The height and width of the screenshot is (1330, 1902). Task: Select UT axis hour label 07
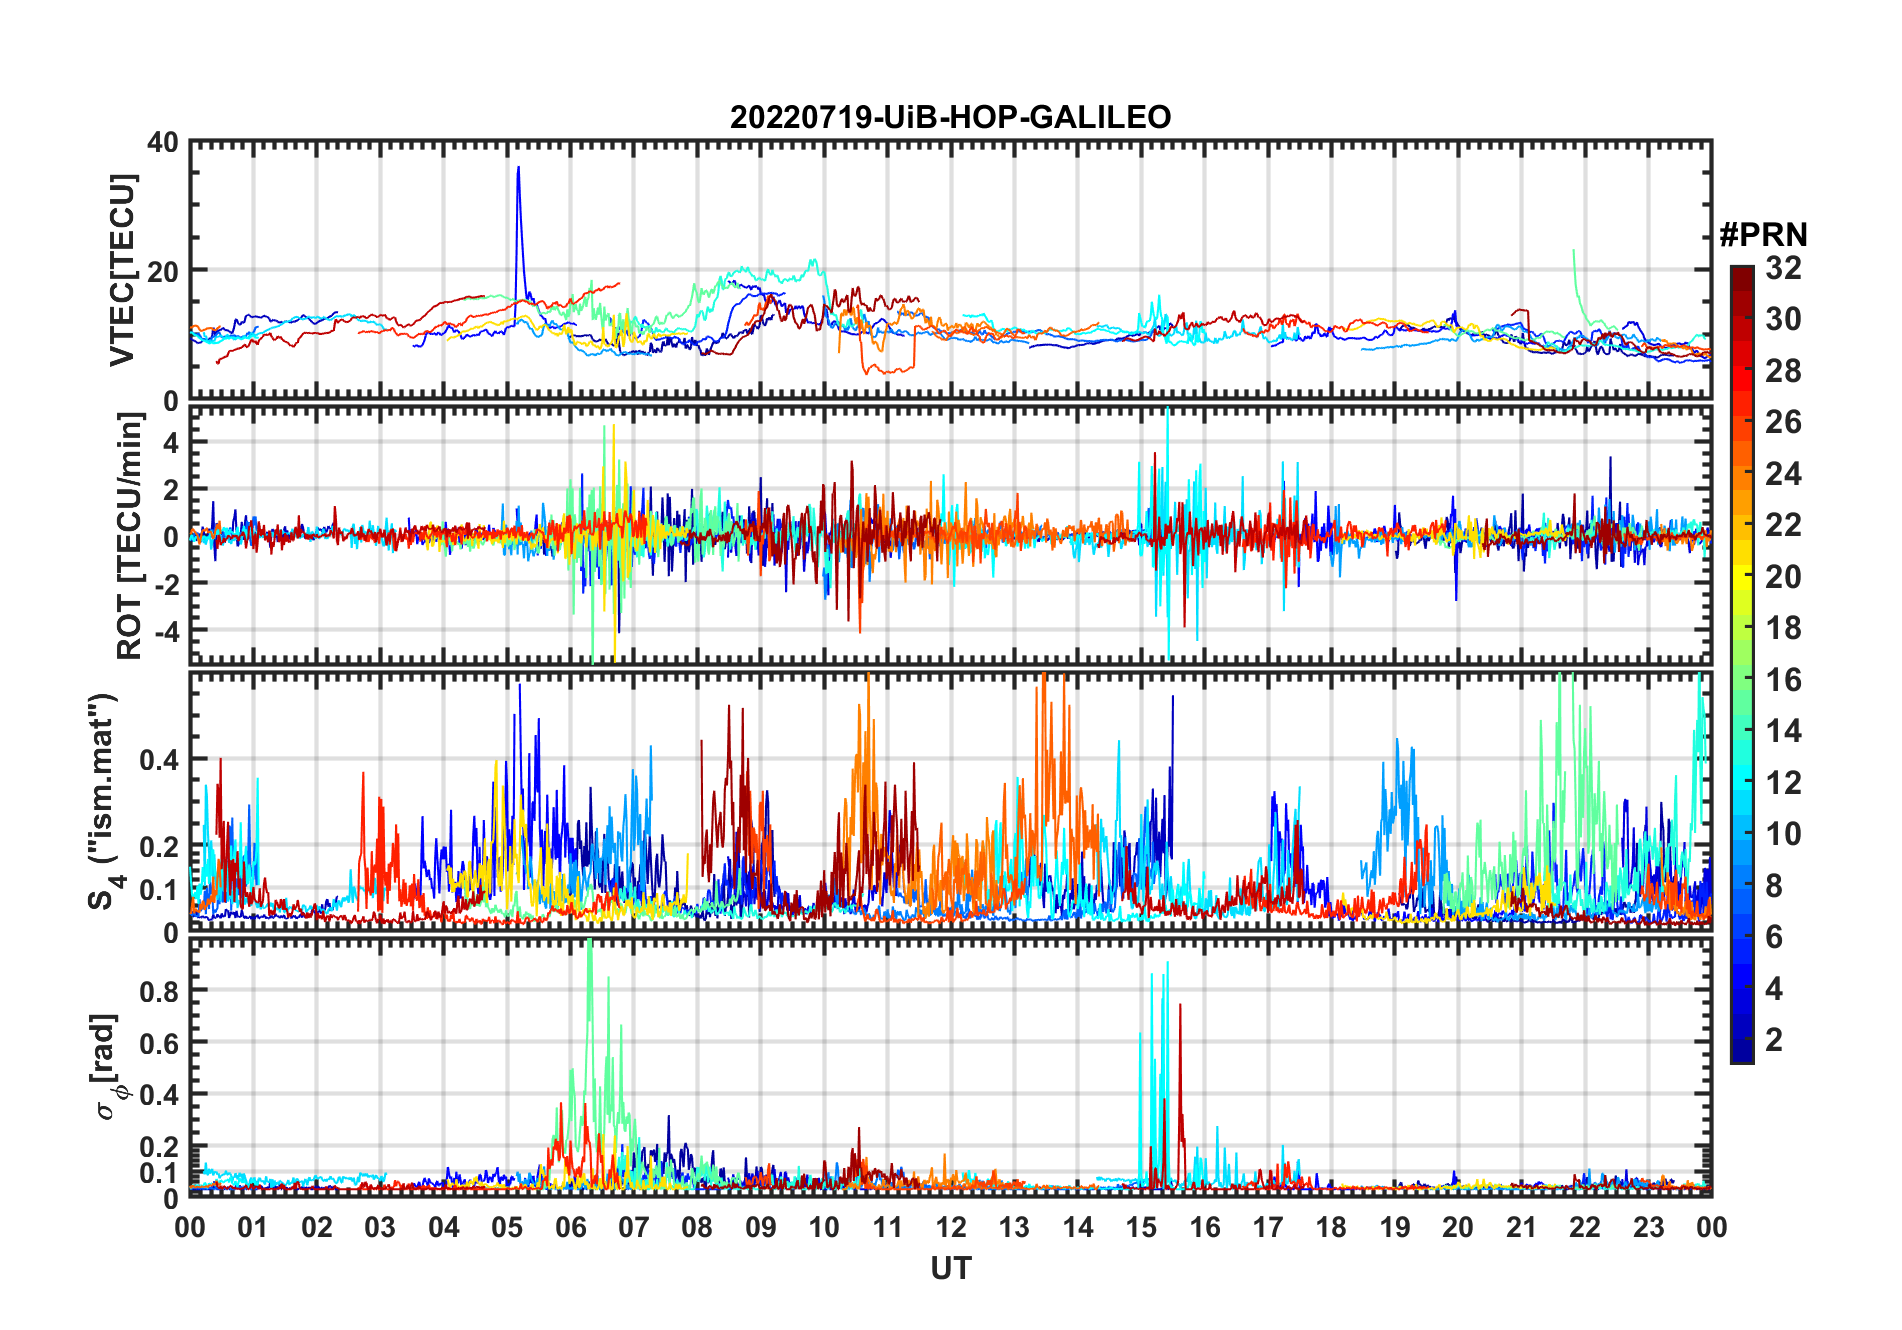(634, 1227)
